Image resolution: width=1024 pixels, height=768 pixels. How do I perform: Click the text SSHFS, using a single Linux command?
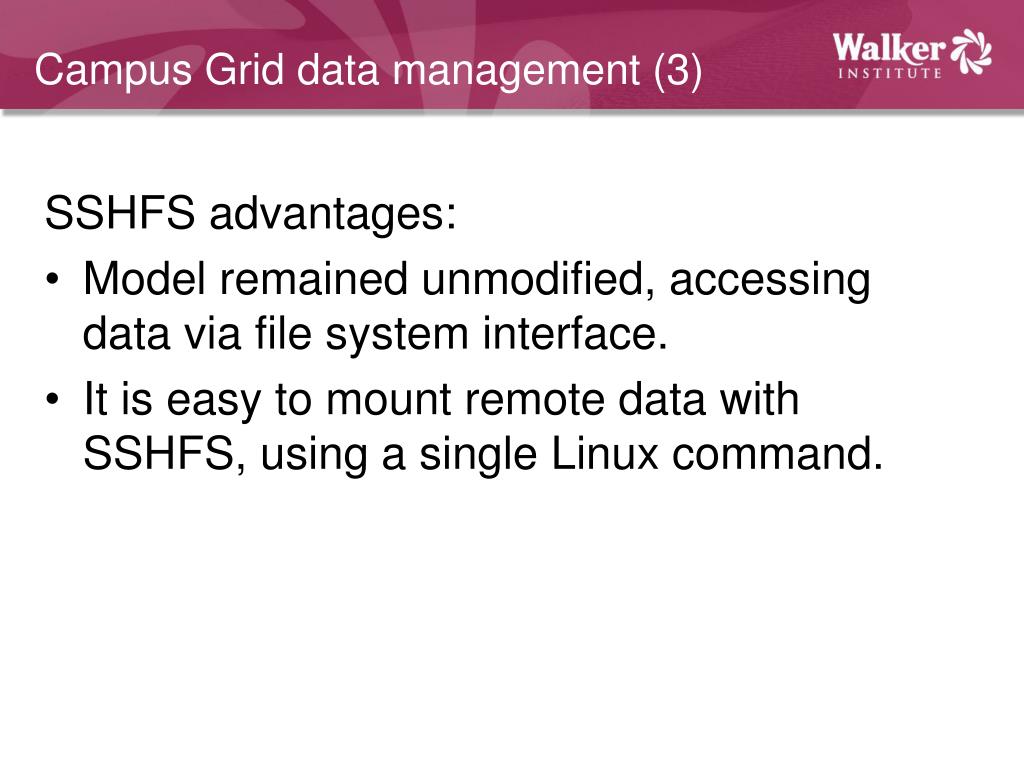tap(483, 454)
